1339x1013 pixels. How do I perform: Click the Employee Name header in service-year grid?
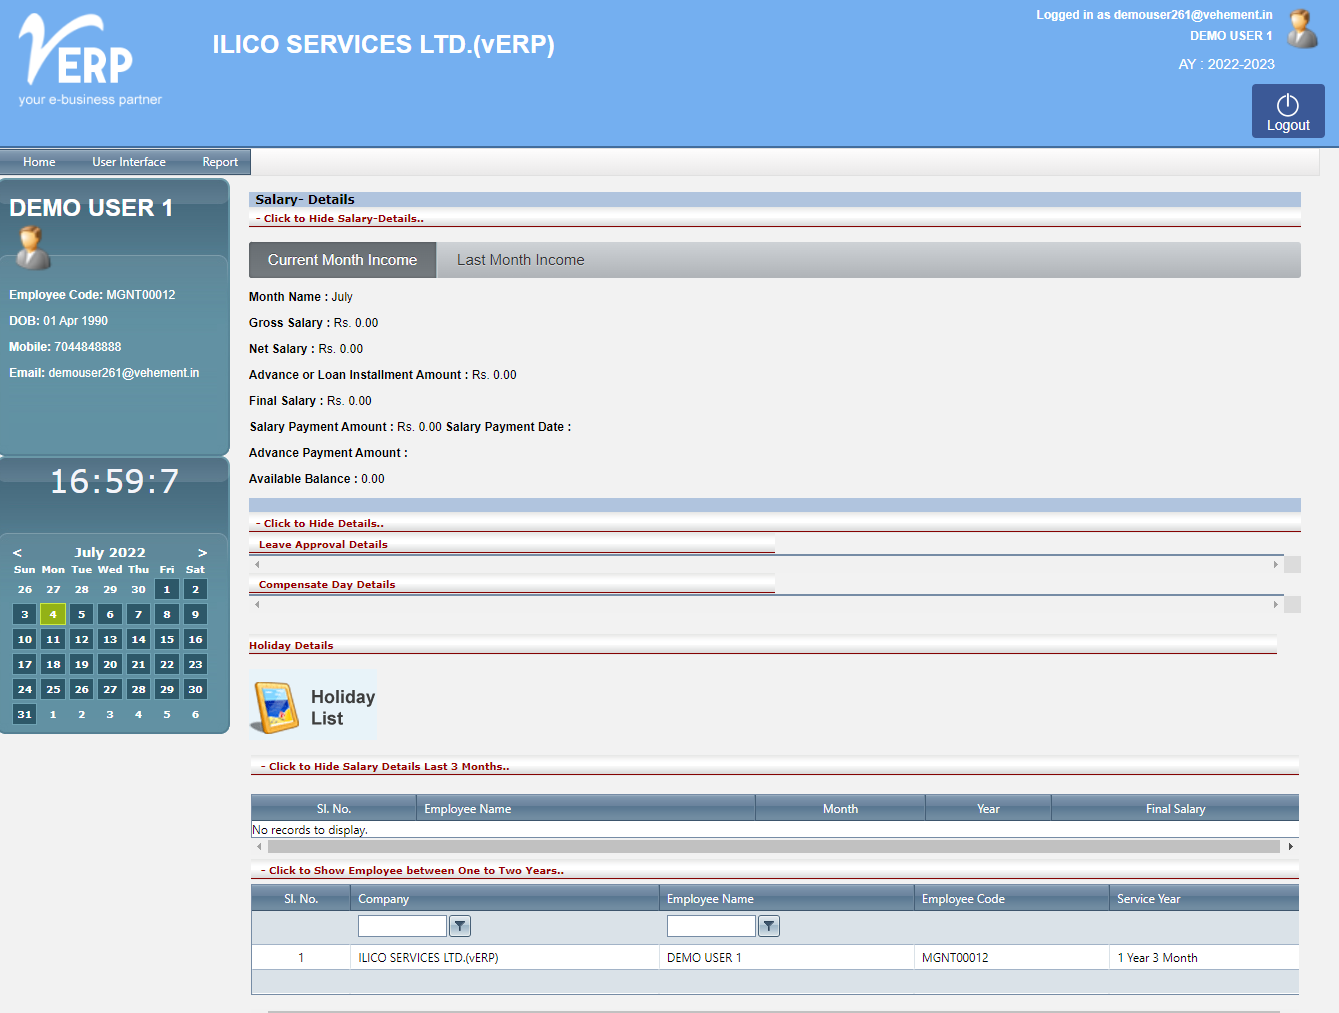click(786, 899)
